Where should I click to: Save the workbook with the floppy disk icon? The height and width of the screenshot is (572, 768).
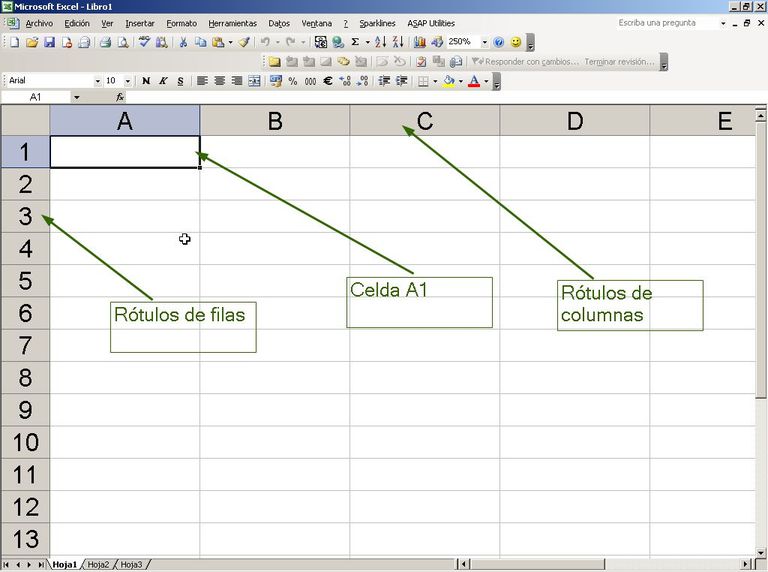[49, 42]
